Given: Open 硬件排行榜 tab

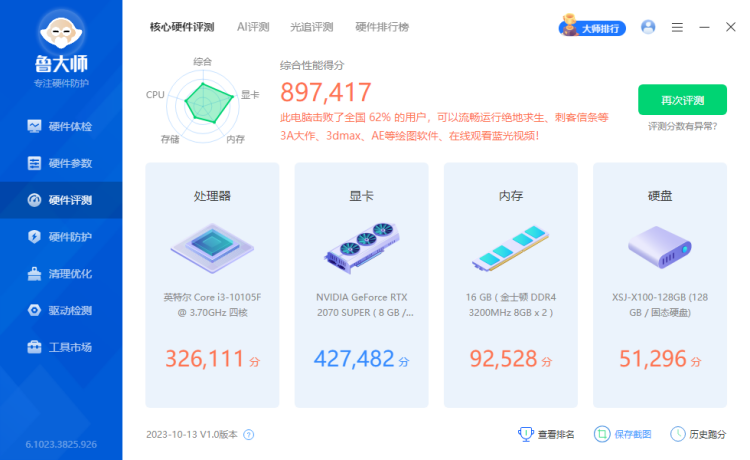Looking at the screenshot, I should click(x=382, y=27).
